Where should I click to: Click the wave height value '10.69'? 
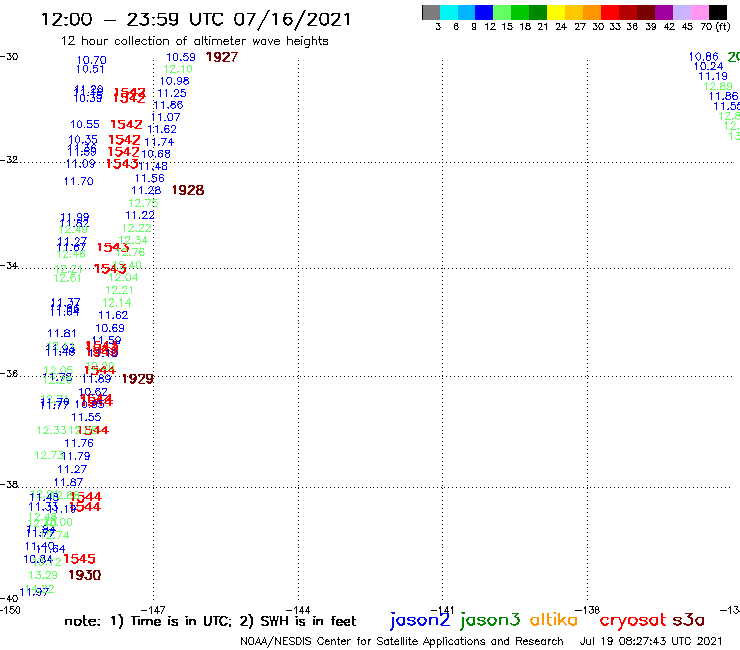point(110,328)
